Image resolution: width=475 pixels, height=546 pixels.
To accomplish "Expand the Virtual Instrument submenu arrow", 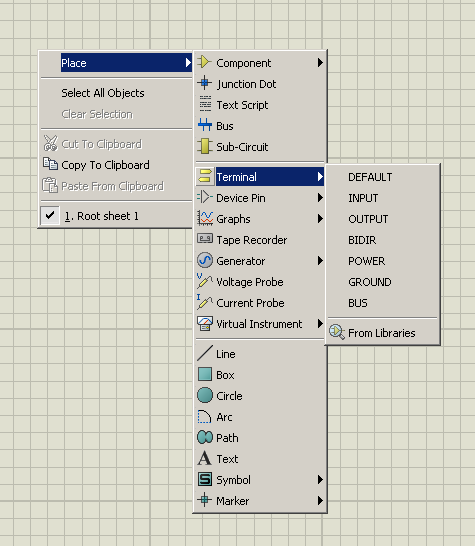I will point(320,323).
